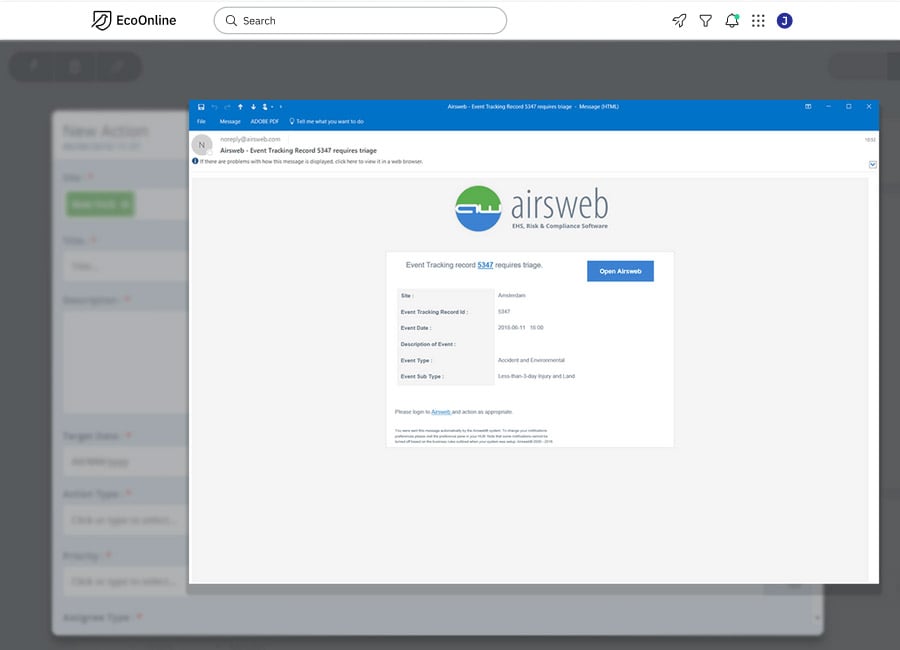Click the Search input field
Image resolution: width=900 pixels, height=650 pixels.
coord(360,21)
